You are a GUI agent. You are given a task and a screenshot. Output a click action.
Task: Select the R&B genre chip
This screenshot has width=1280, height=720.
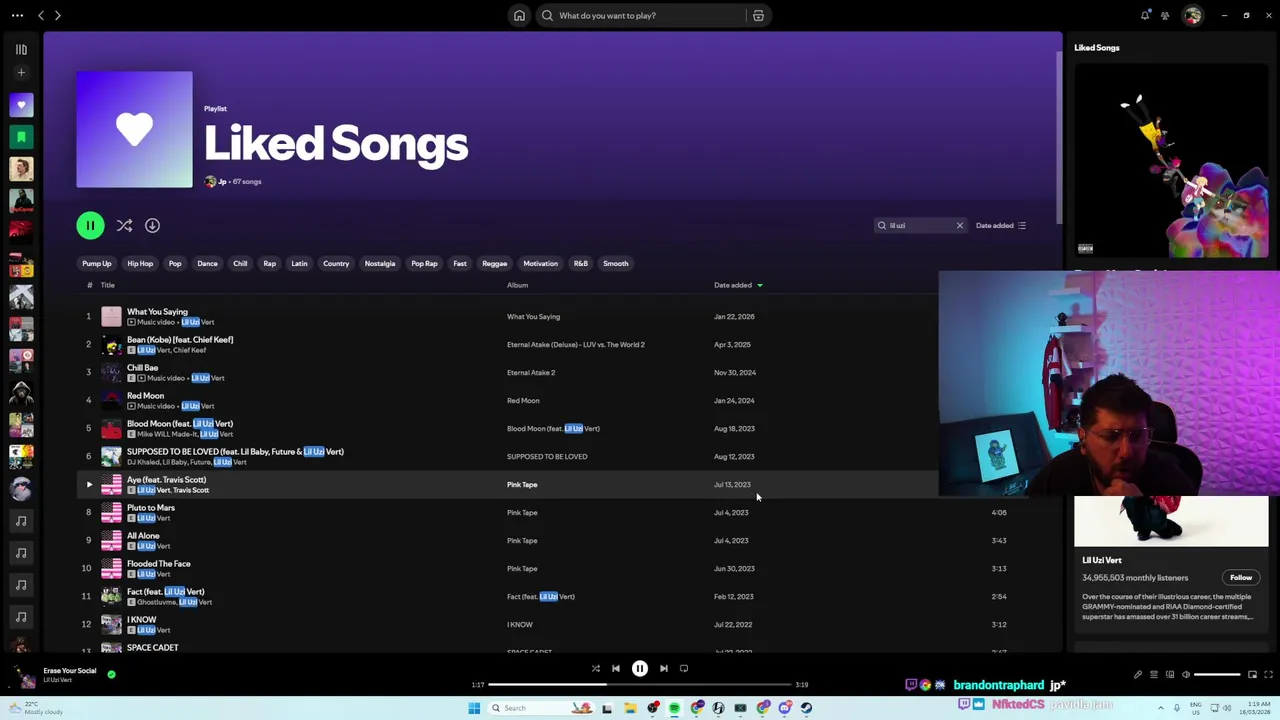581,263
